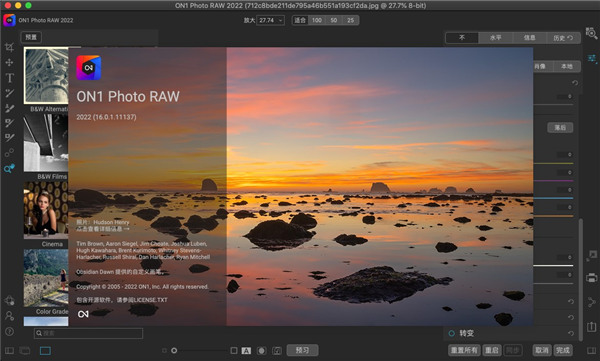Open the help question mark icon
Image resolution: width=600 pixels, height=361 pixels.
click(x=9, y=332)
